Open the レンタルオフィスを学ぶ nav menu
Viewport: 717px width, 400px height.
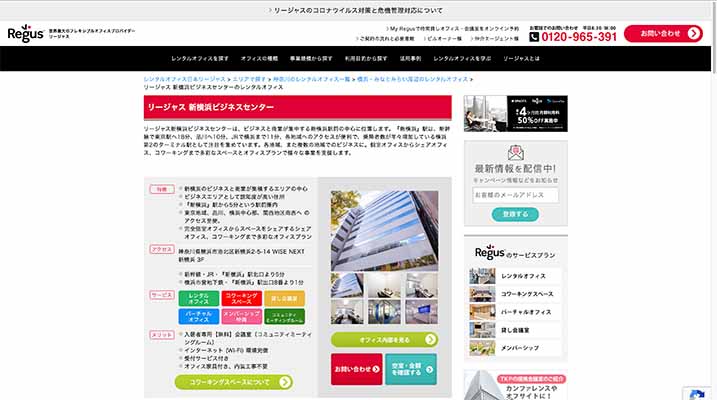(462, 59)
